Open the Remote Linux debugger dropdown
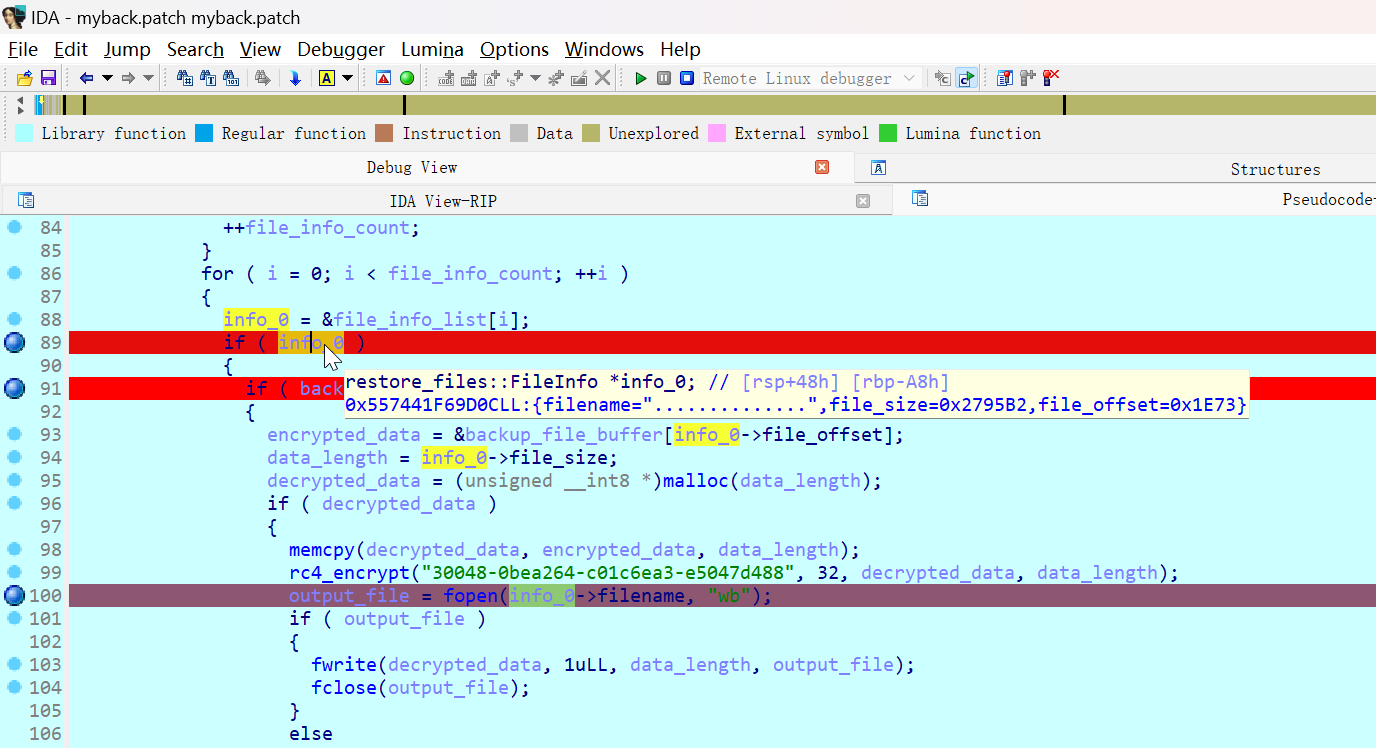The image size is (1376, 748). [810, 78]
